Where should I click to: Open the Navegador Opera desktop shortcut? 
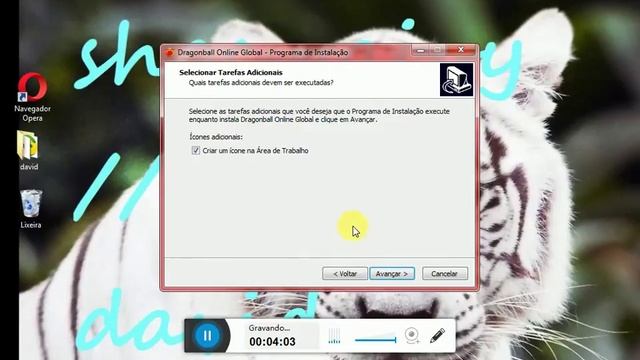(32, 97)
